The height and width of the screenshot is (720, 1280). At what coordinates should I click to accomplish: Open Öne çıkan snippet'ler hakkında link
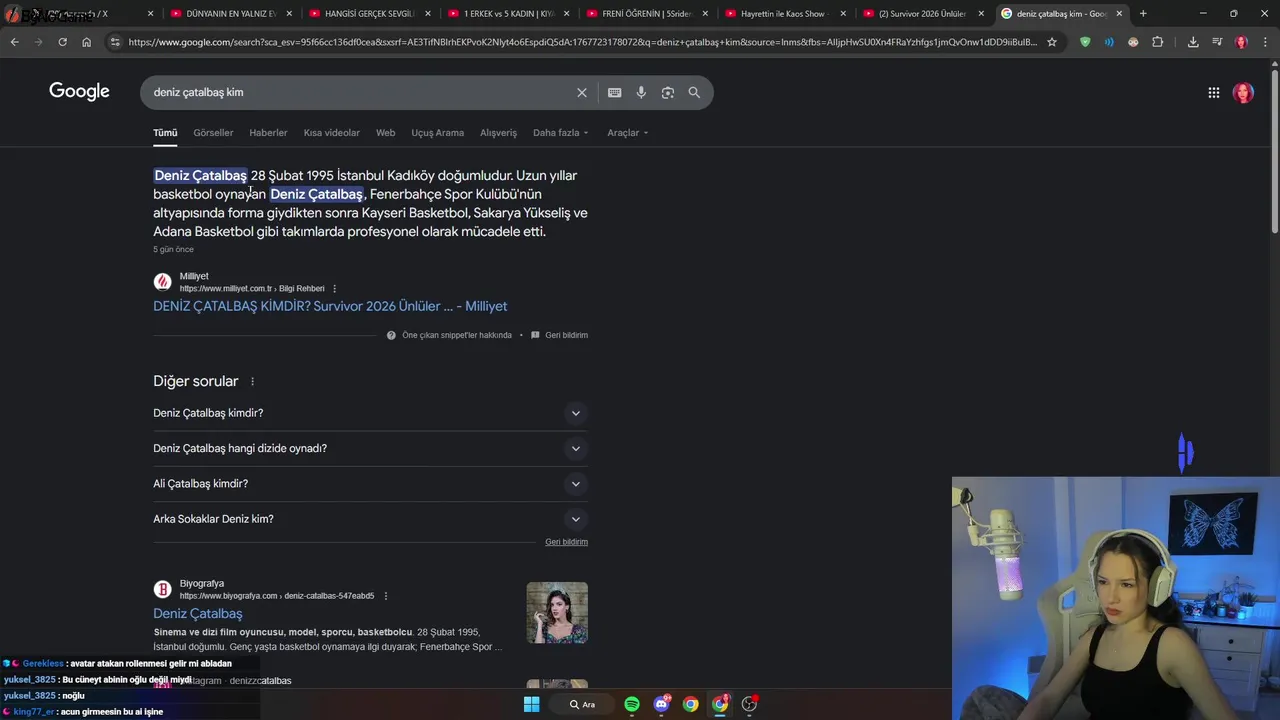pyautogui.click(x=457, y=335)
